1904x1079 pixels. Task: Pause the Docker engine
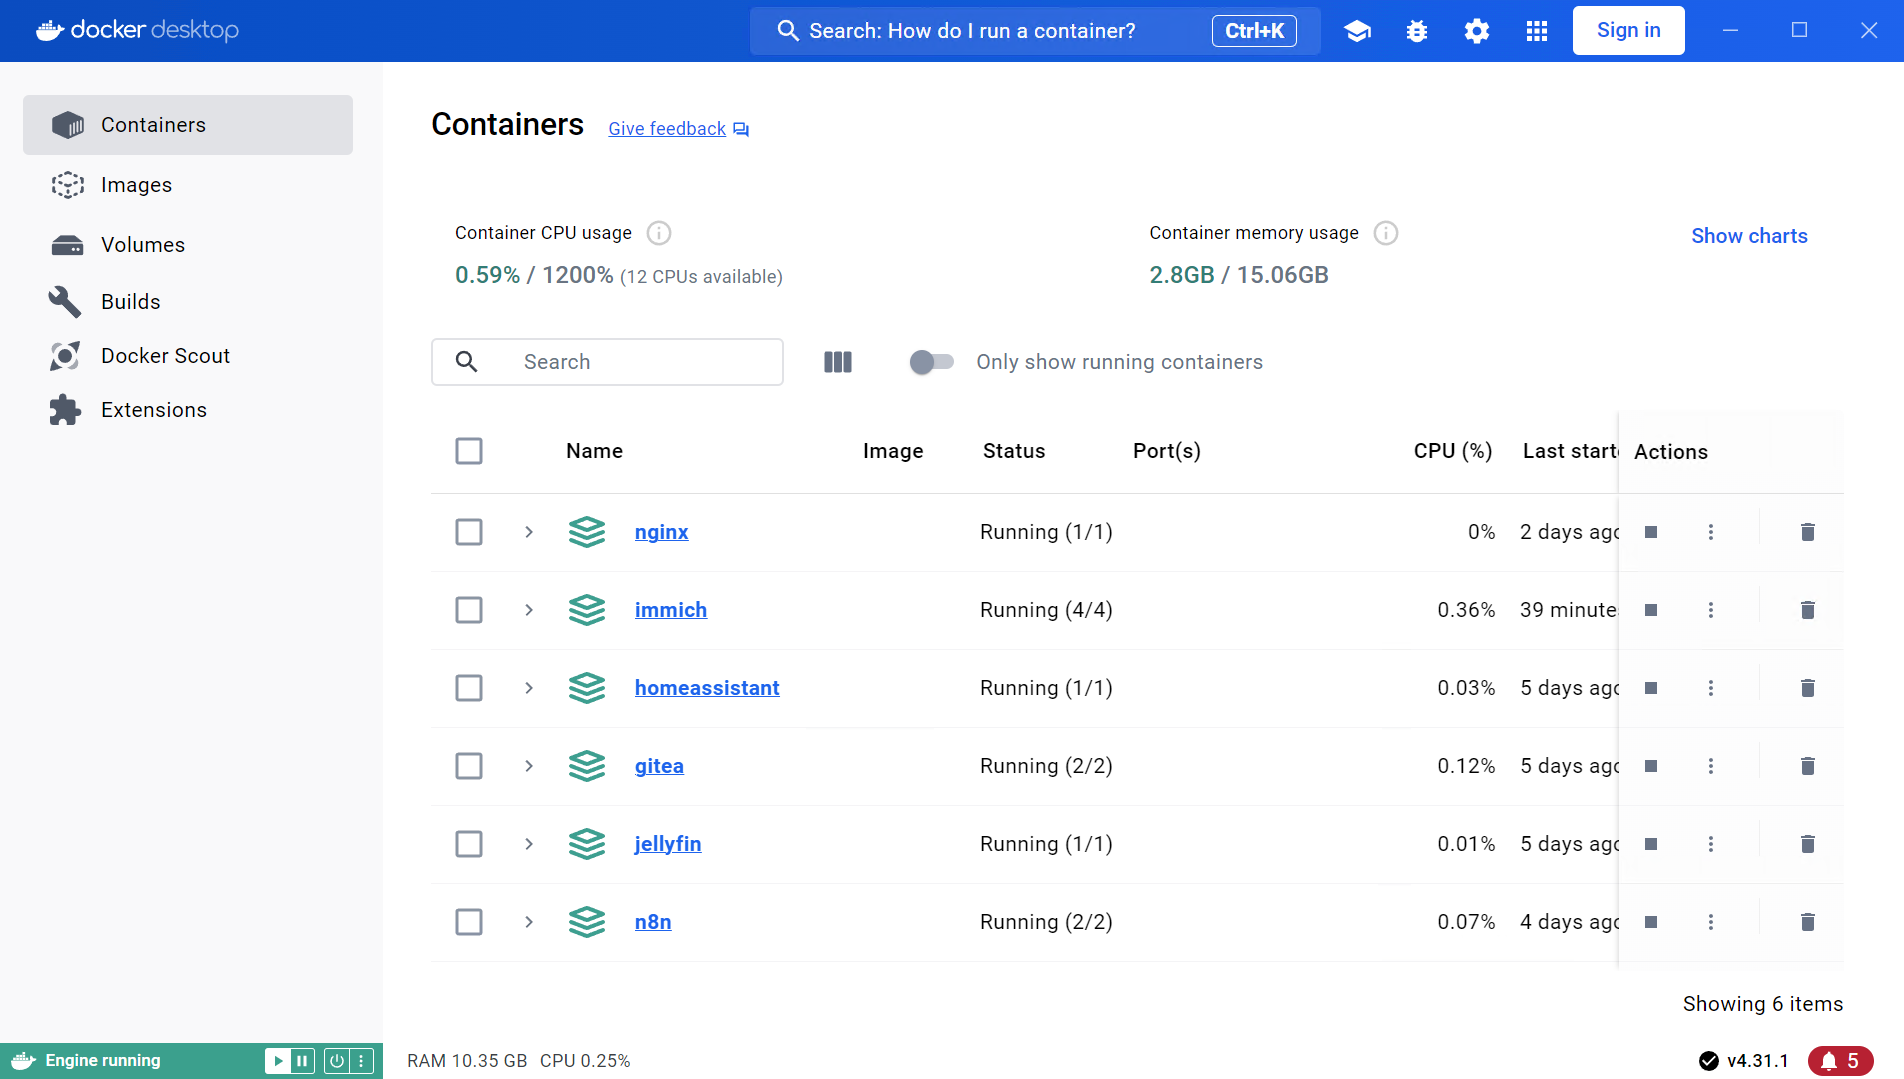tap(302, 1061)
